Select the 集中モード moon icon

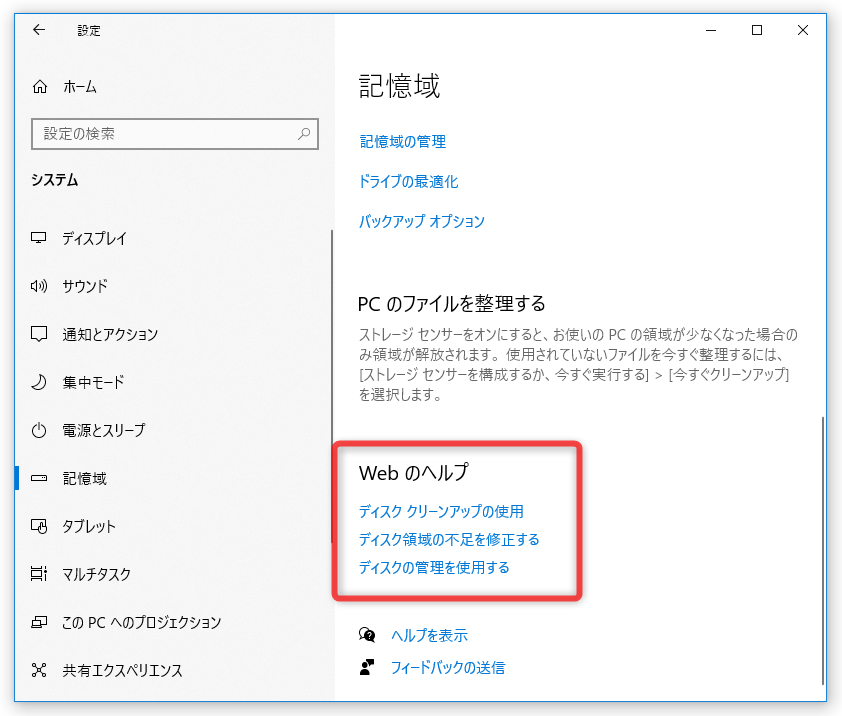[39, 382]
